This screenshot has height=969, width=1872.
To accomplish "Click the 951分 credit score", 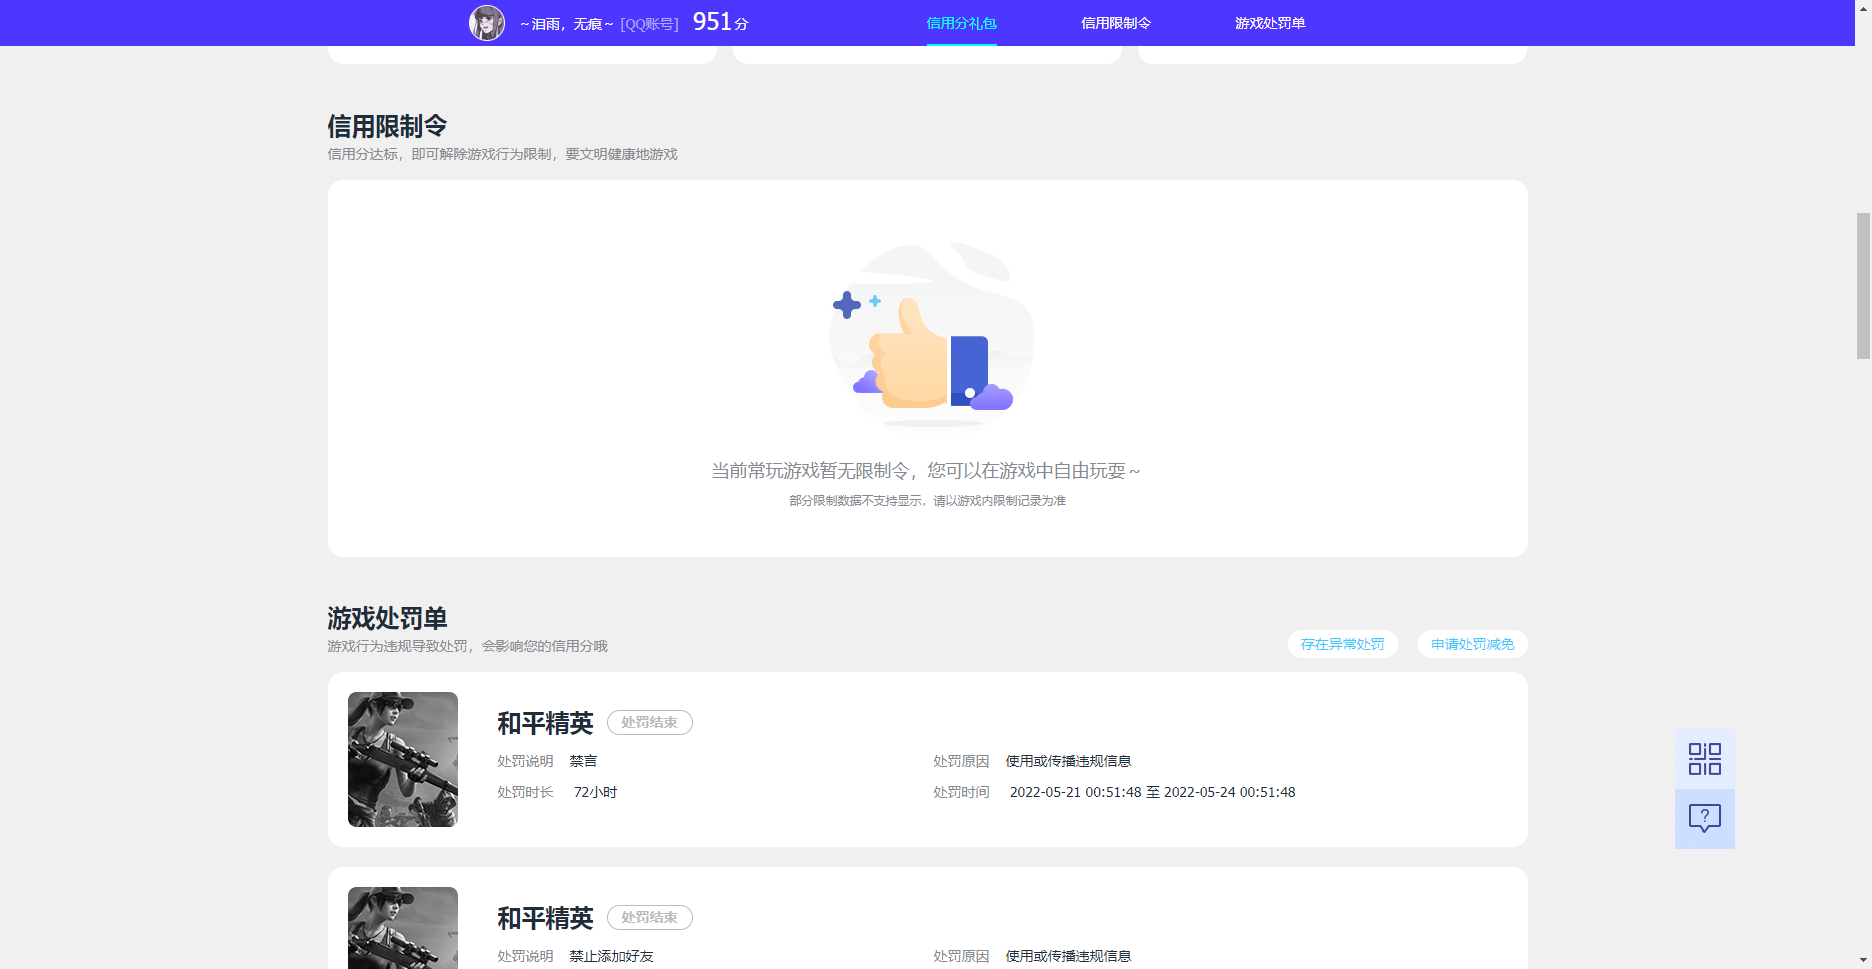I will [720, 22].
